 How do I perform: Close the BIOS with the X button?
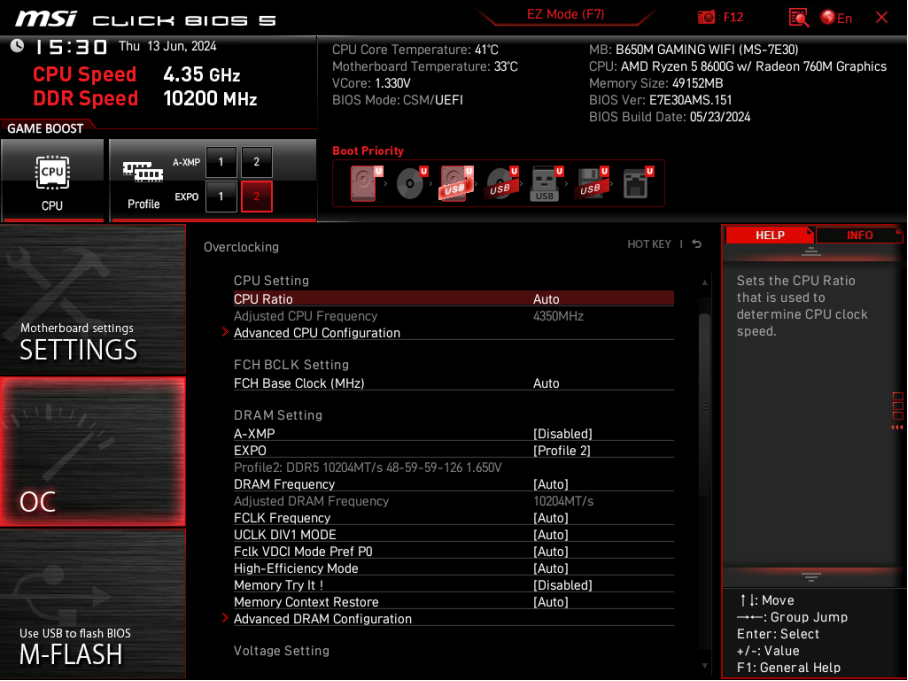pyautogui.click(x=881, y=17)
